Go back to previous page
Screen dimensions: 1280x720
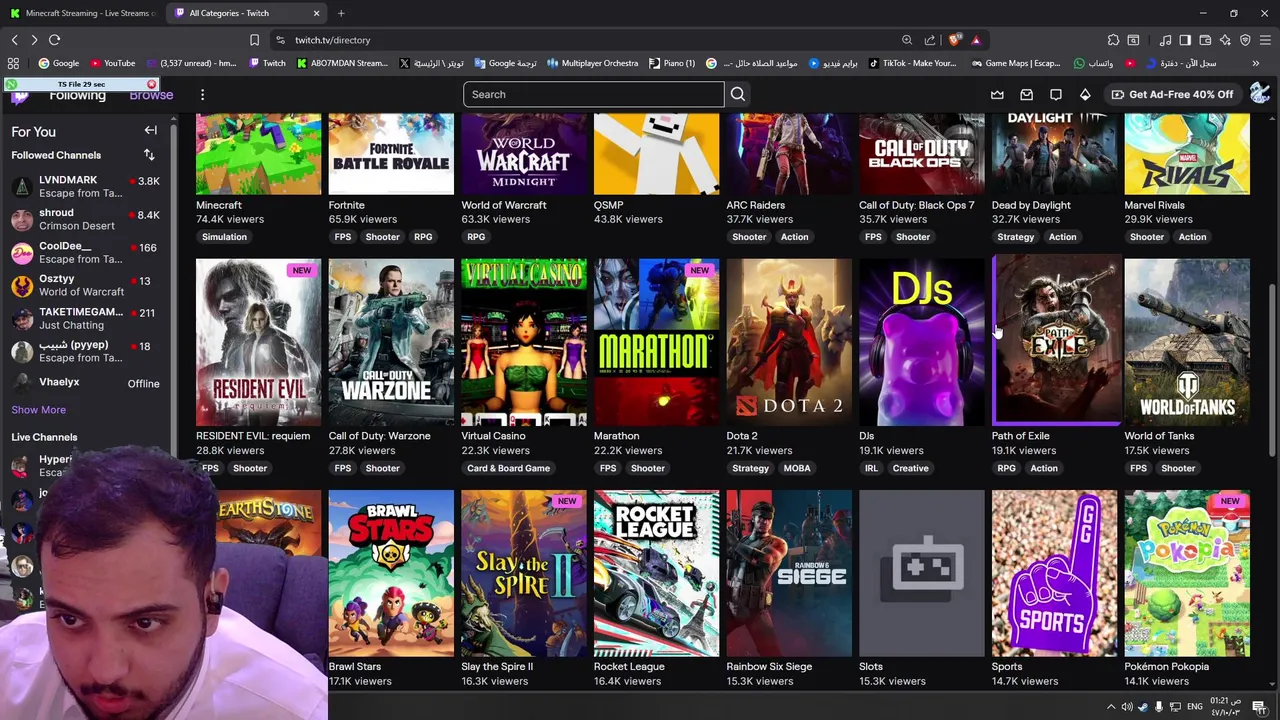(14, 40)
